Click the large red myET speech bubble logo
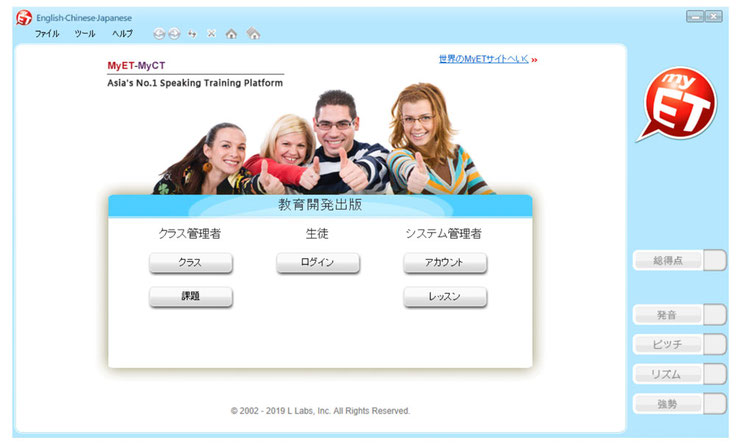The height and width of the screenshot is (446, 736). coord(677,104)
